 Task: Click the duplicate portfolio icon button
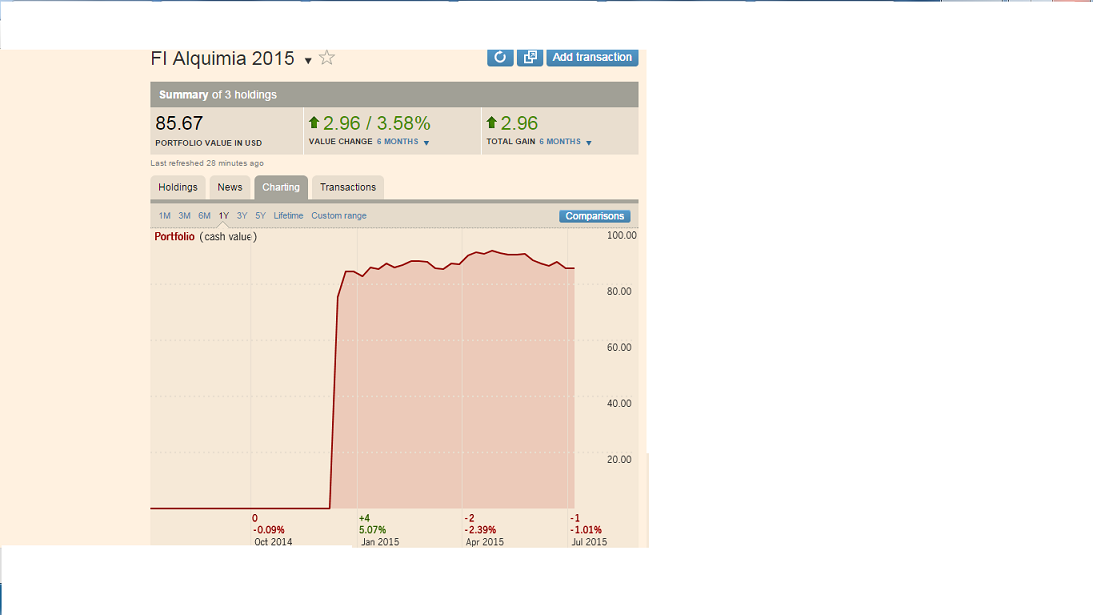pyautogui.click(x=530, y=57)
